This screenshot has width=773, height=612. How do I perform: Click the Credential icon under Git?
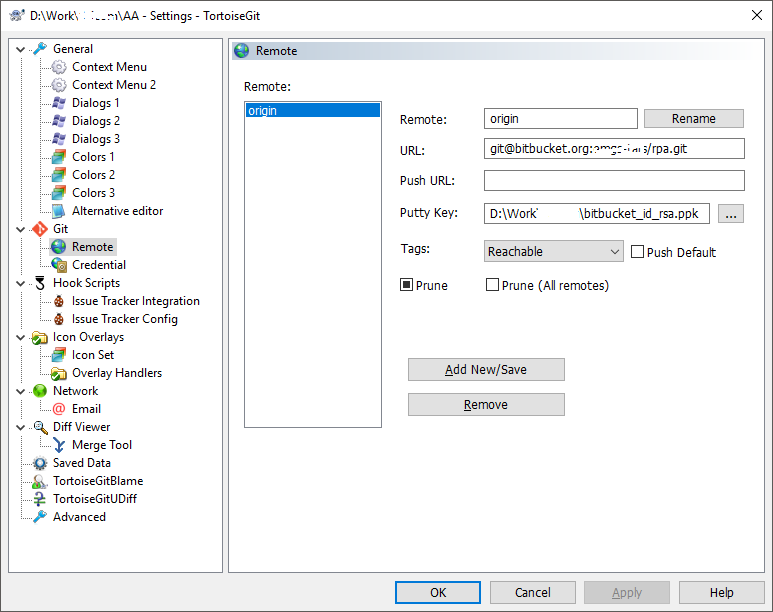point(59,265)
